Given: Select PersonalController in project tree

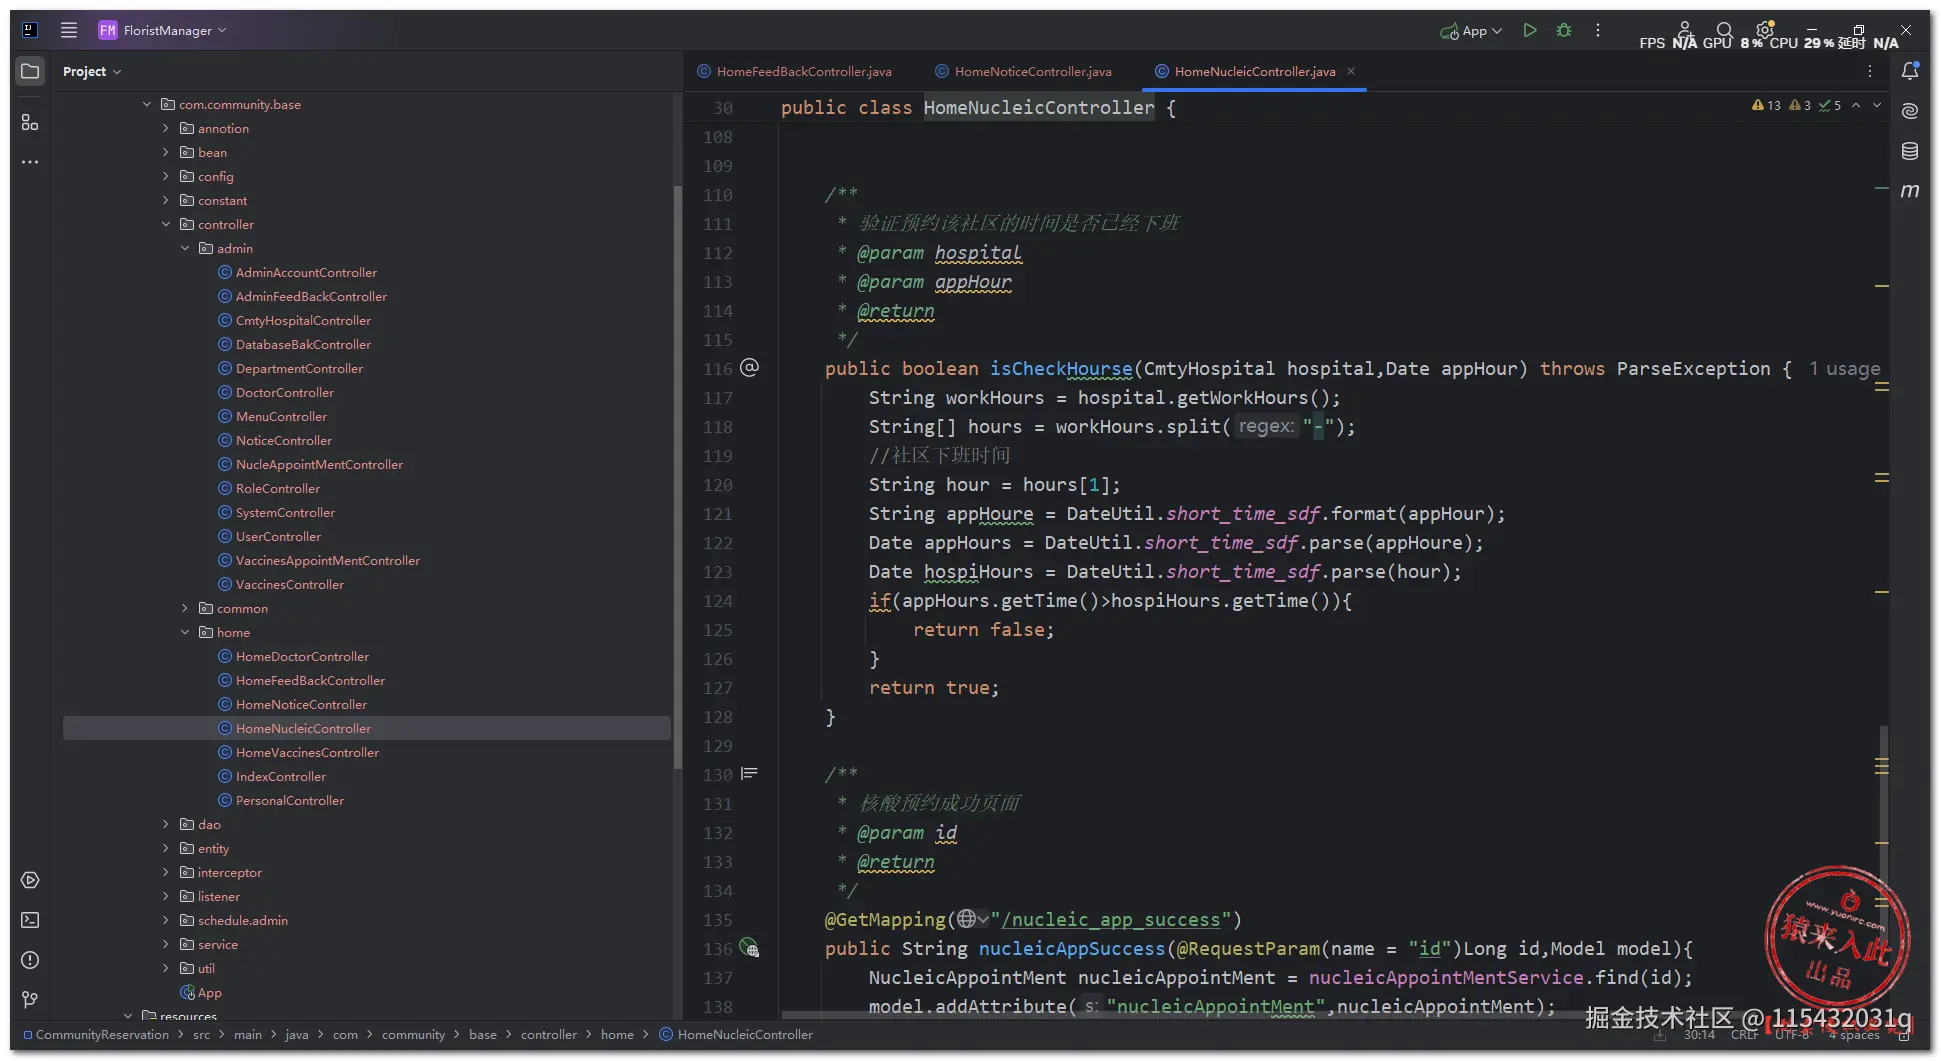Looking at the screenshot, I should 289,800.
